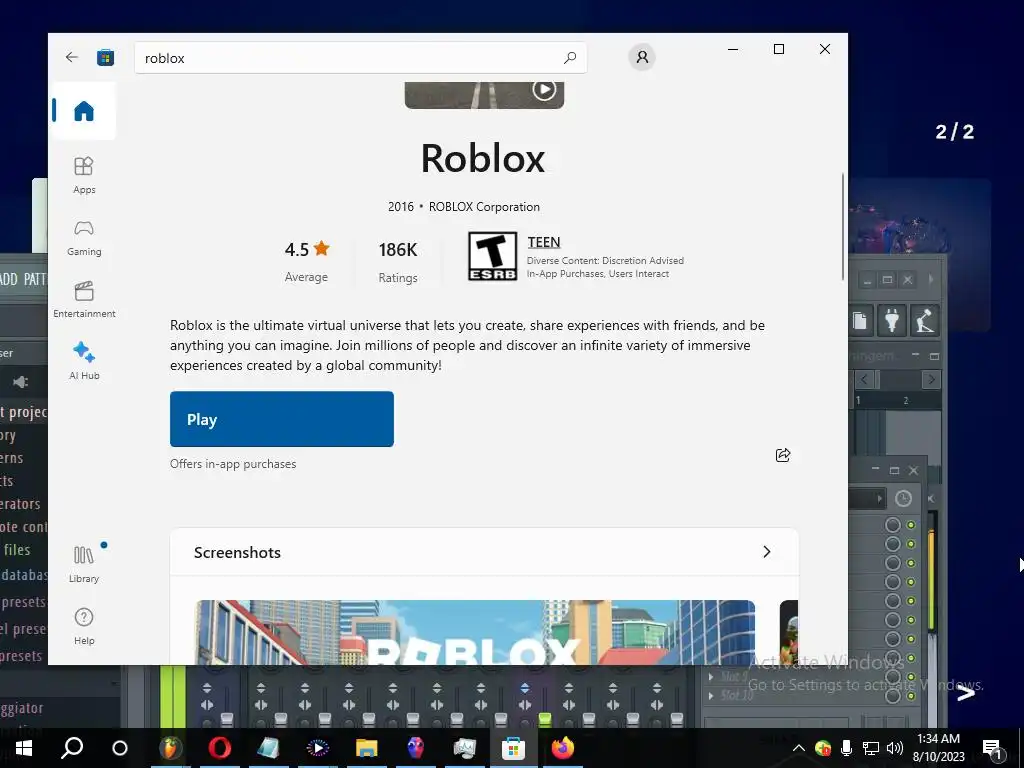Open the Entertainment section in the sidebar

[x=84, y=299]
